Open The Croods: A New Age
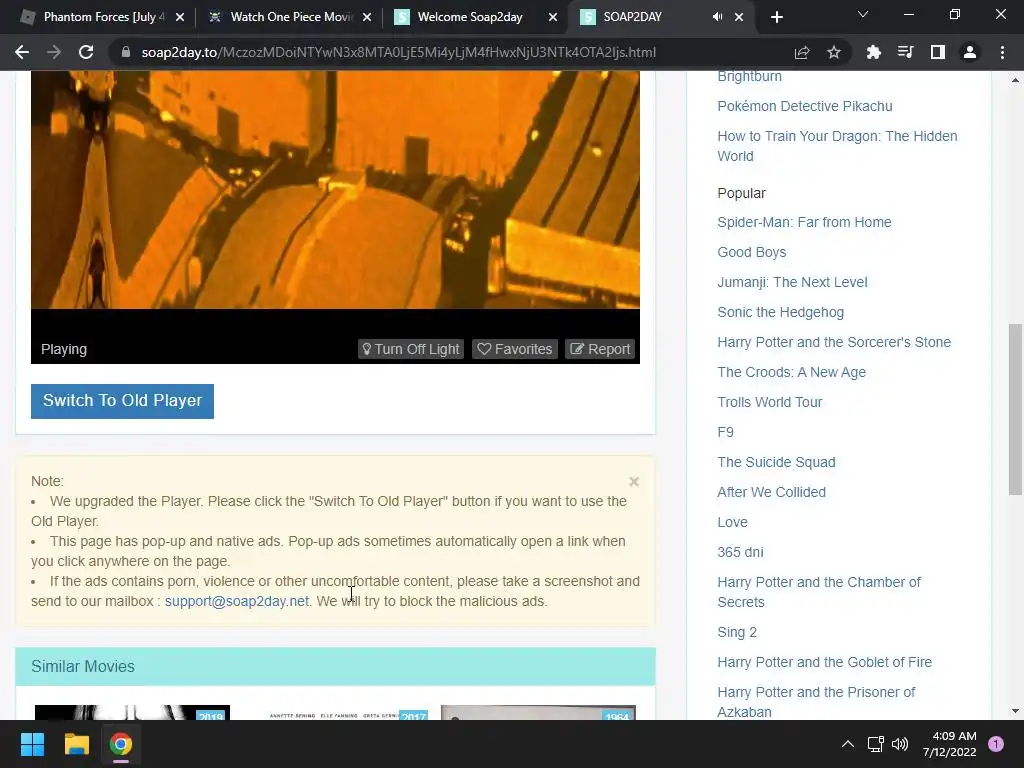Viewport: 1024px width, 768px height. pos(792,373)
